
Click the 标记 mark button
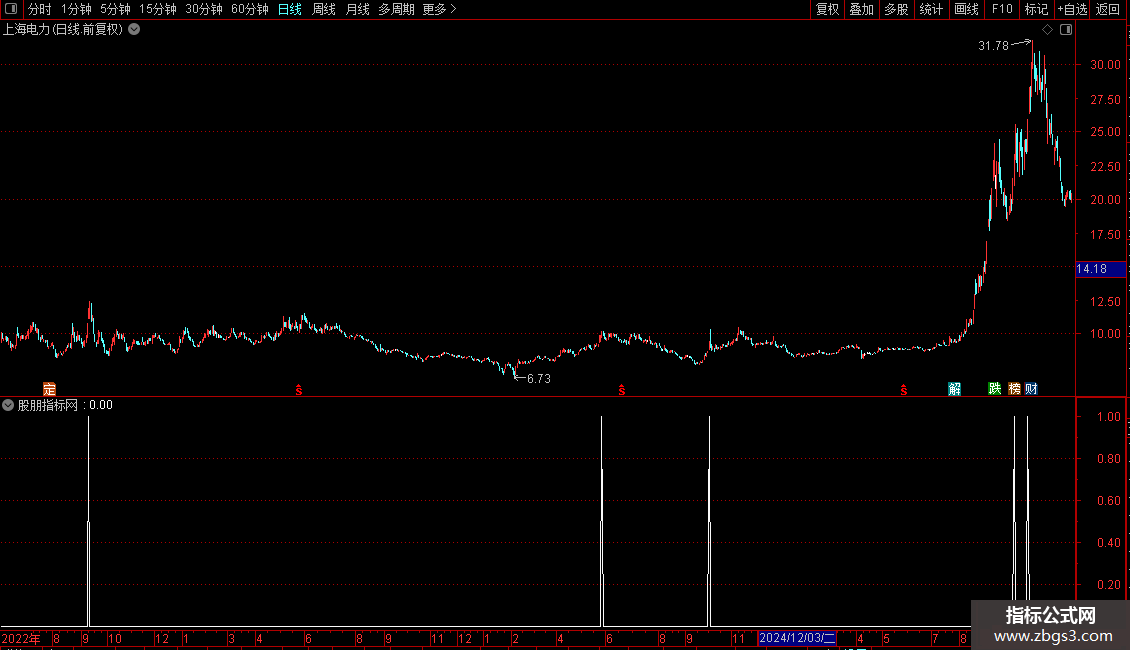coord(1036,9)
